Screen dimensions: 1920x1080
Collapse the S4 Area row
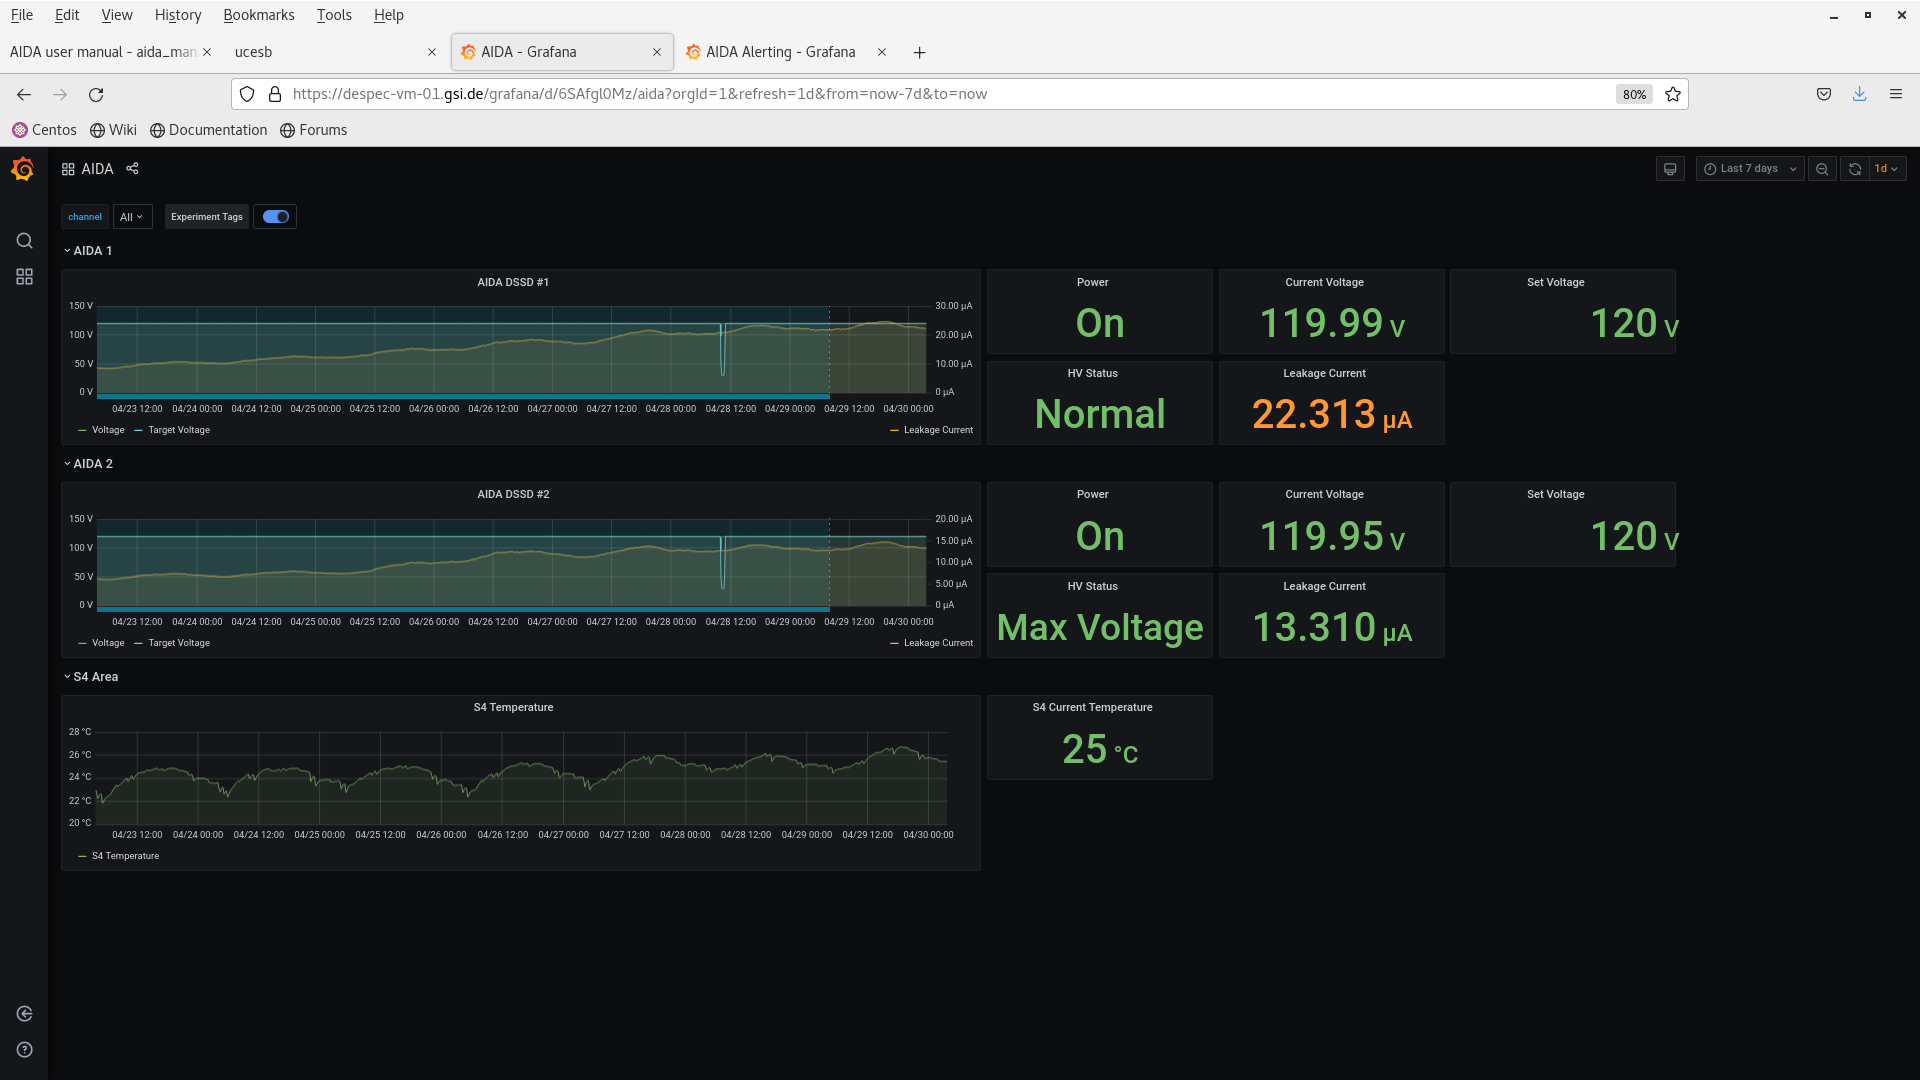tap(91, 677)
